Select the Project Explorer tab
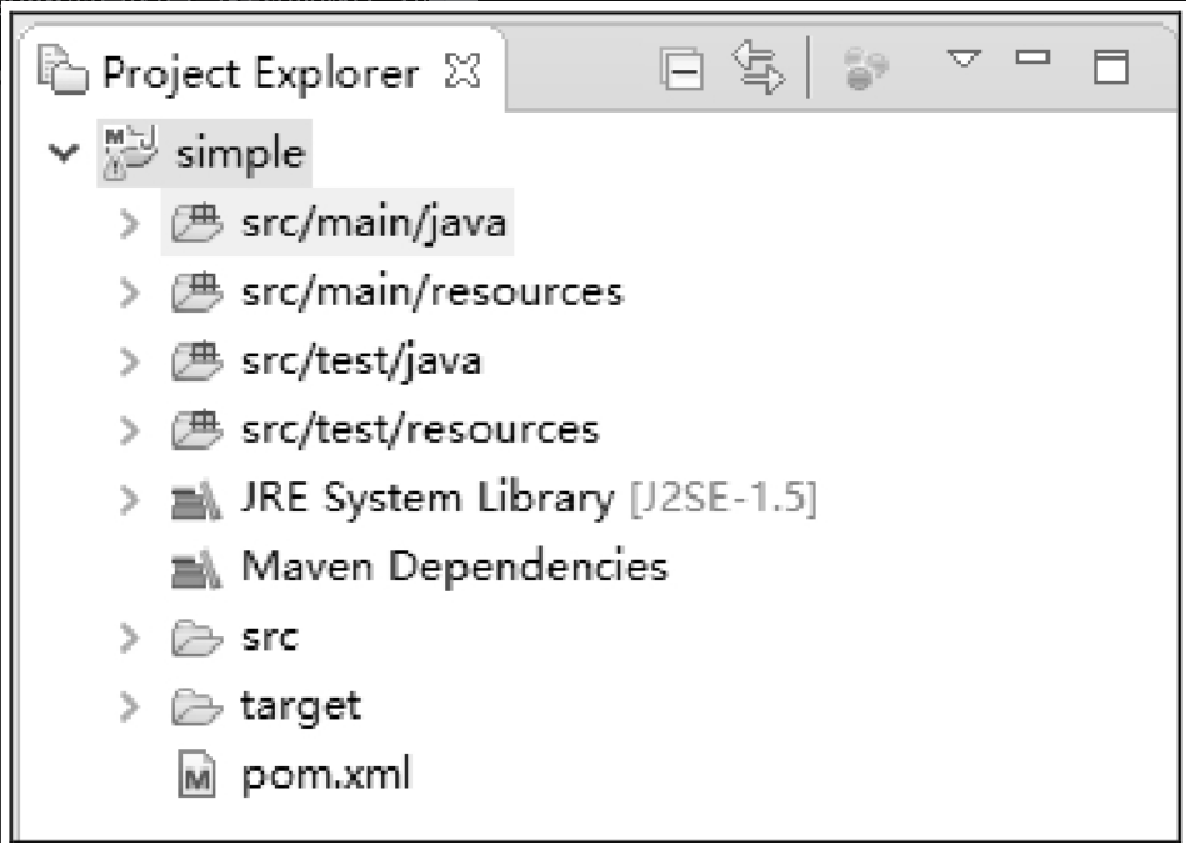This screenshot has width=1186, height=843. click(x=259, y=73)
